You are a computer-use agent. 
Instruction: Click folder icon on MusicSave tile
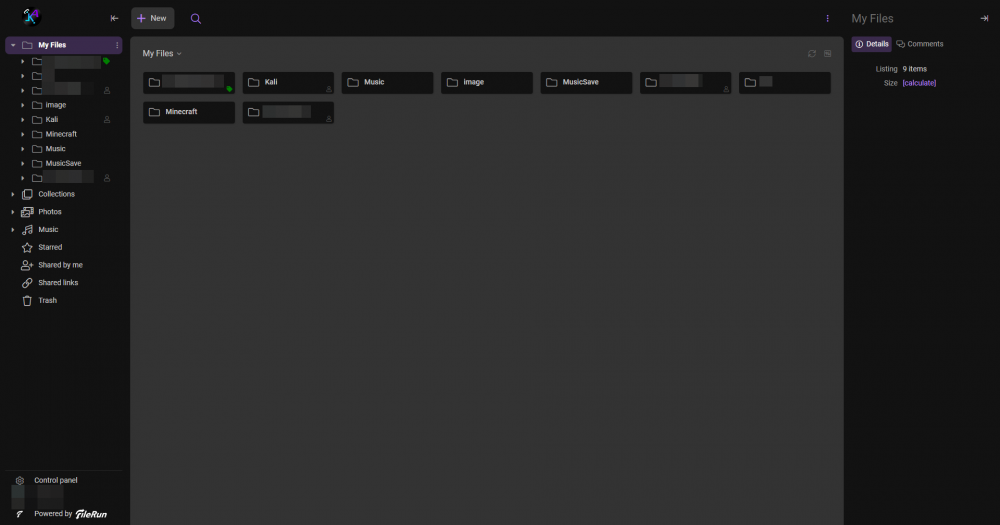(552, 82)
